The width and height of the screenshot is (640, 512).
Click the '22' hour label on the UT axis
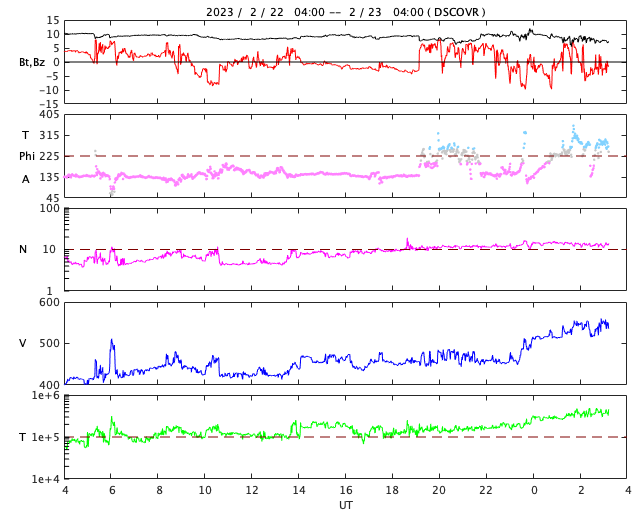coord(486,490)
